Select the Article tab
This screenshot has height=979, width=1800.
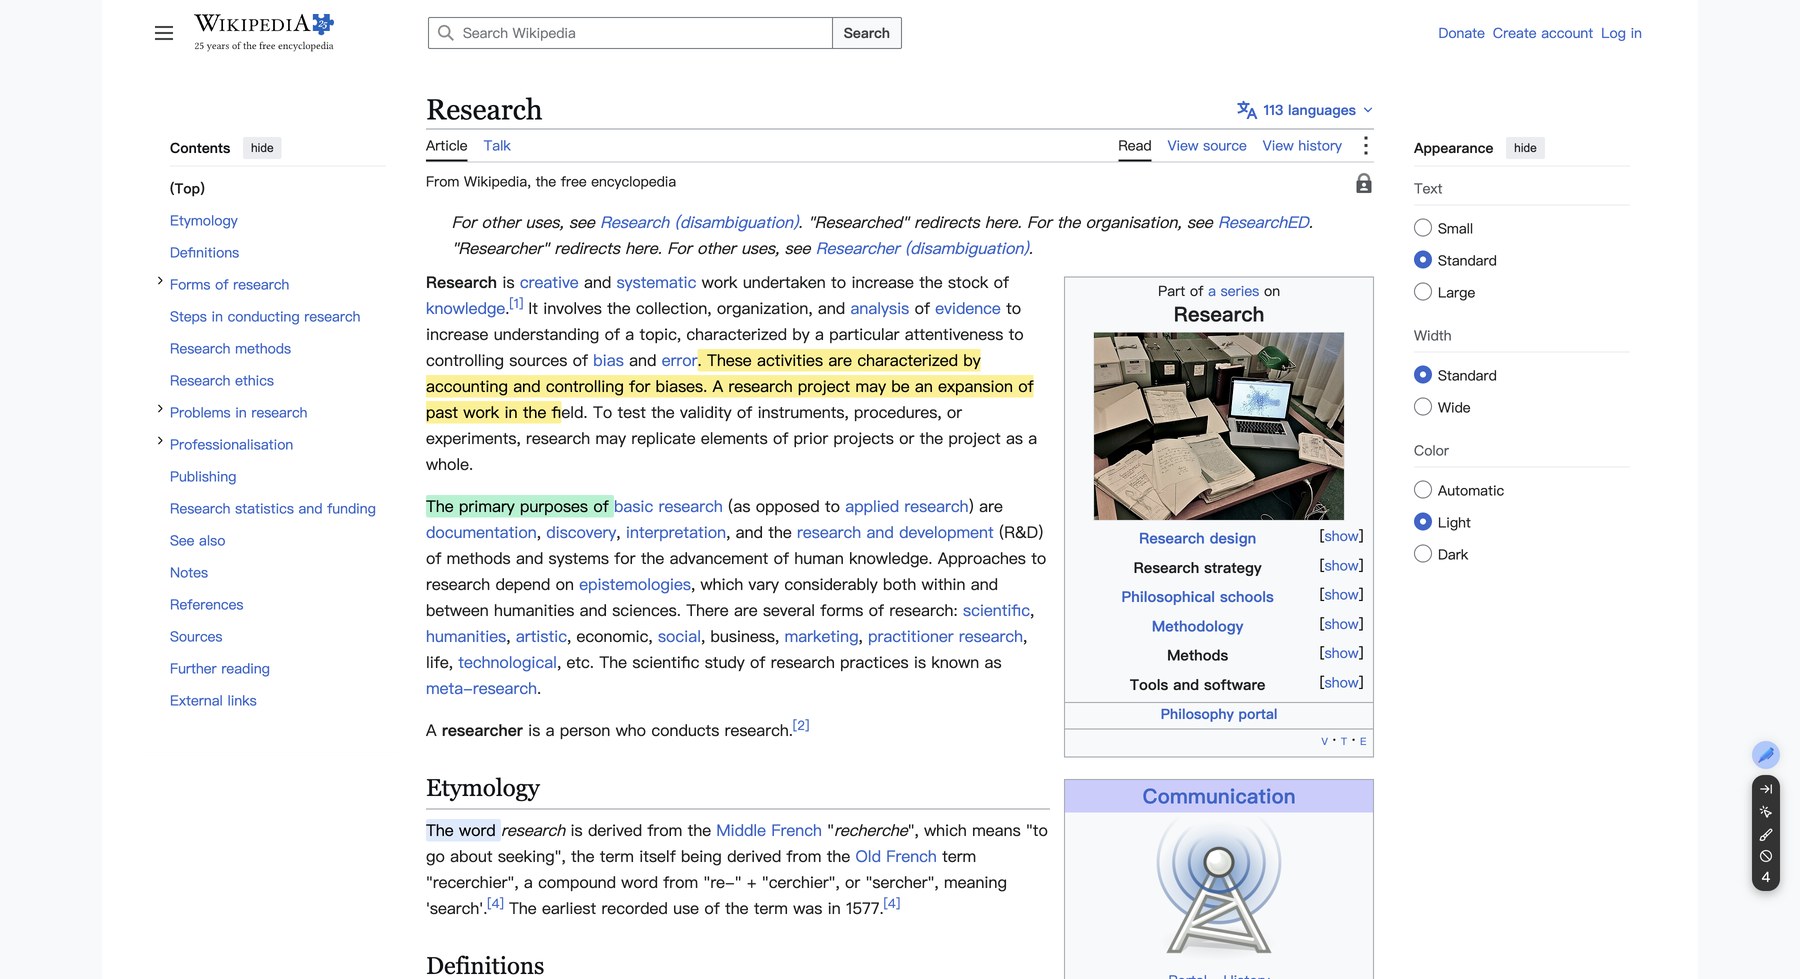tap(446, 146)
